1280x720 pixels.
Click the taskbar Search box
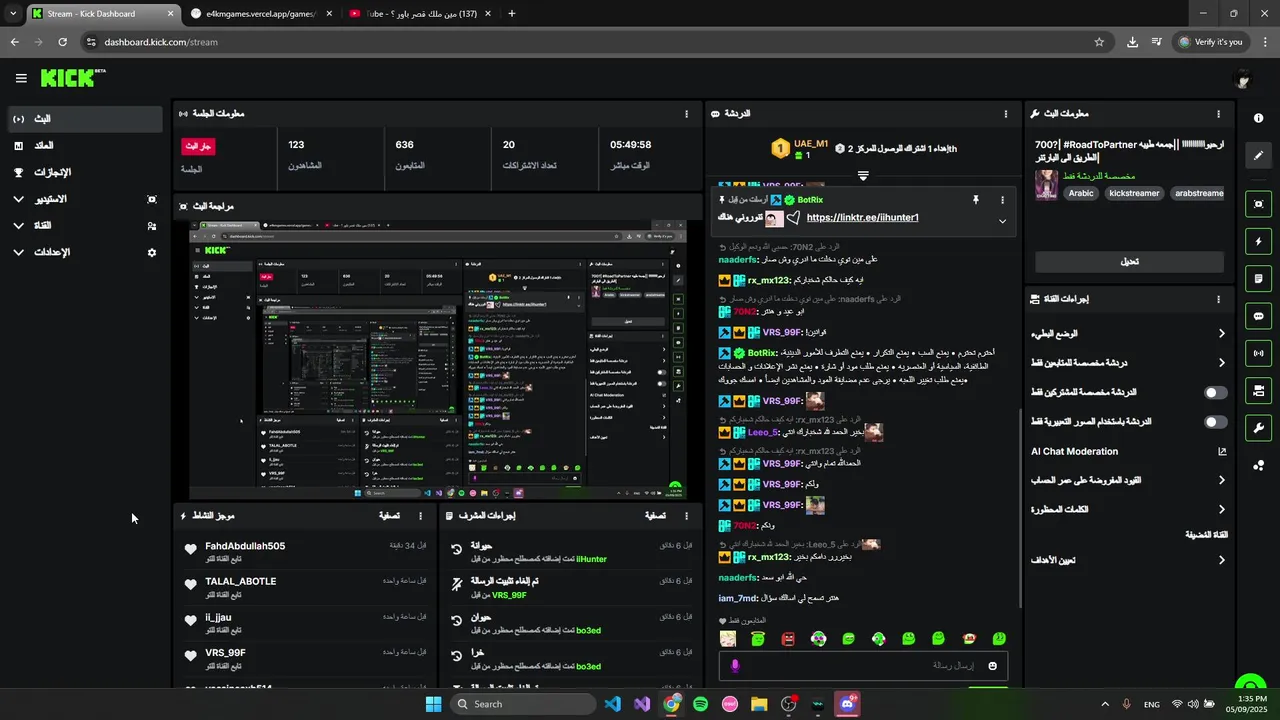pos(523,704)
